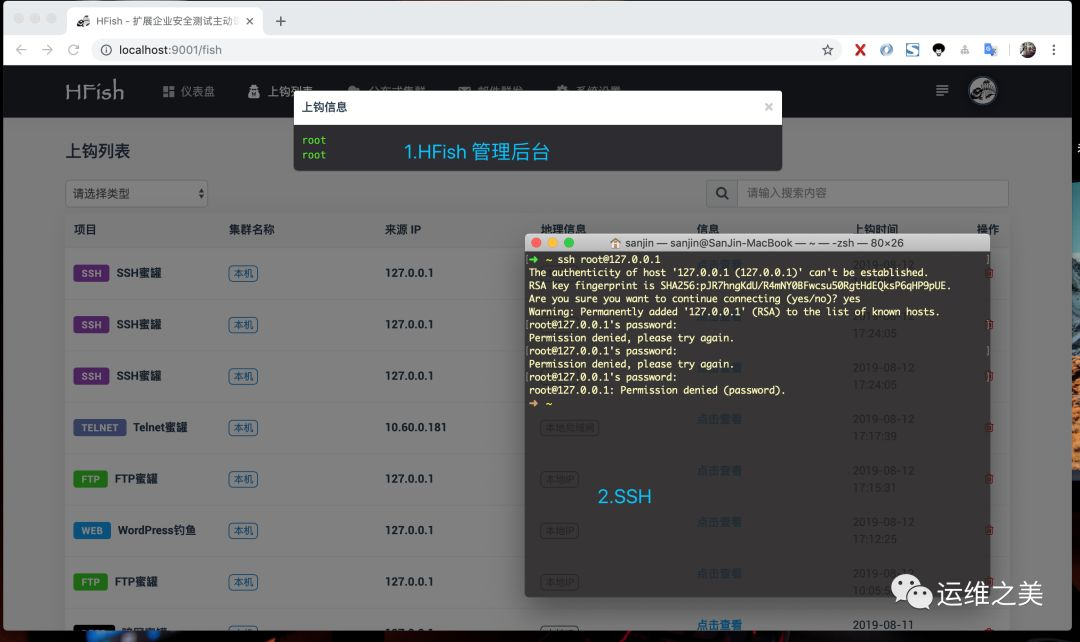1080x642 pixels.
Task: Click 本机 badge in the Telnet蜜罐 row
Action: (x=243, y=428)
